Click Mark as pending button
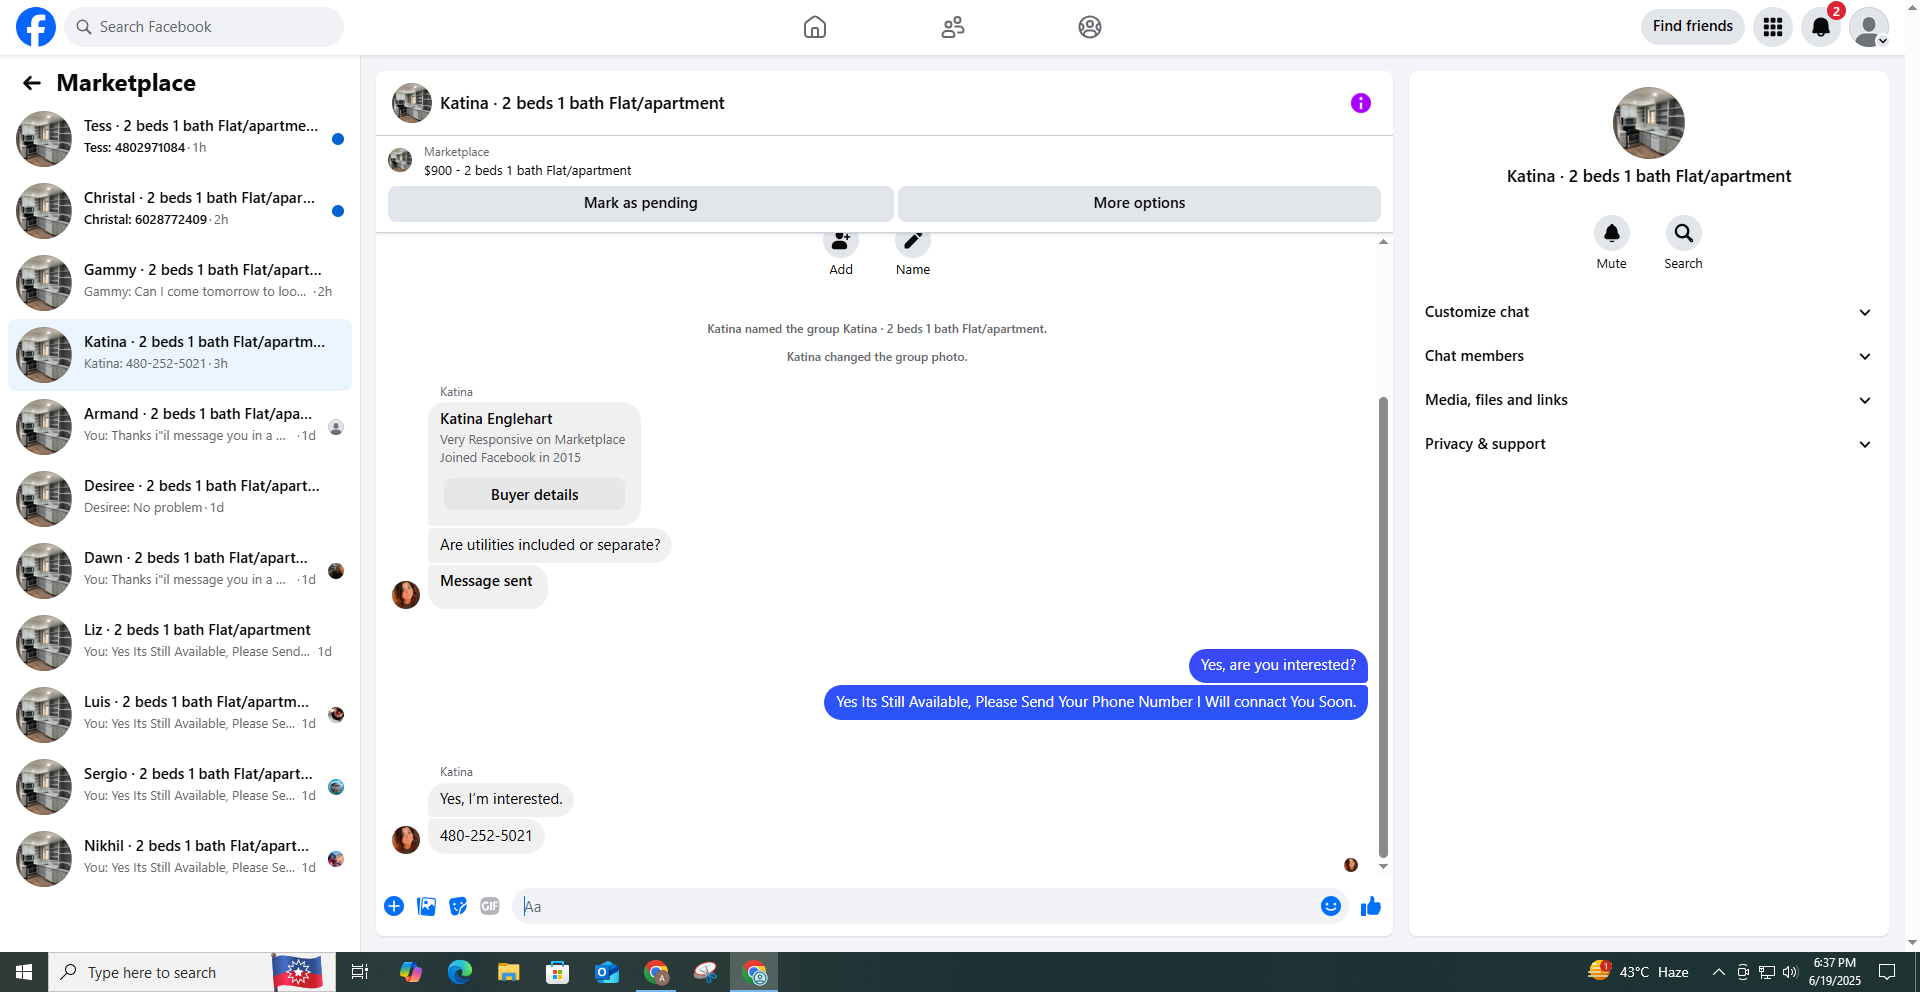1920x992 pixels. (641, 203)
